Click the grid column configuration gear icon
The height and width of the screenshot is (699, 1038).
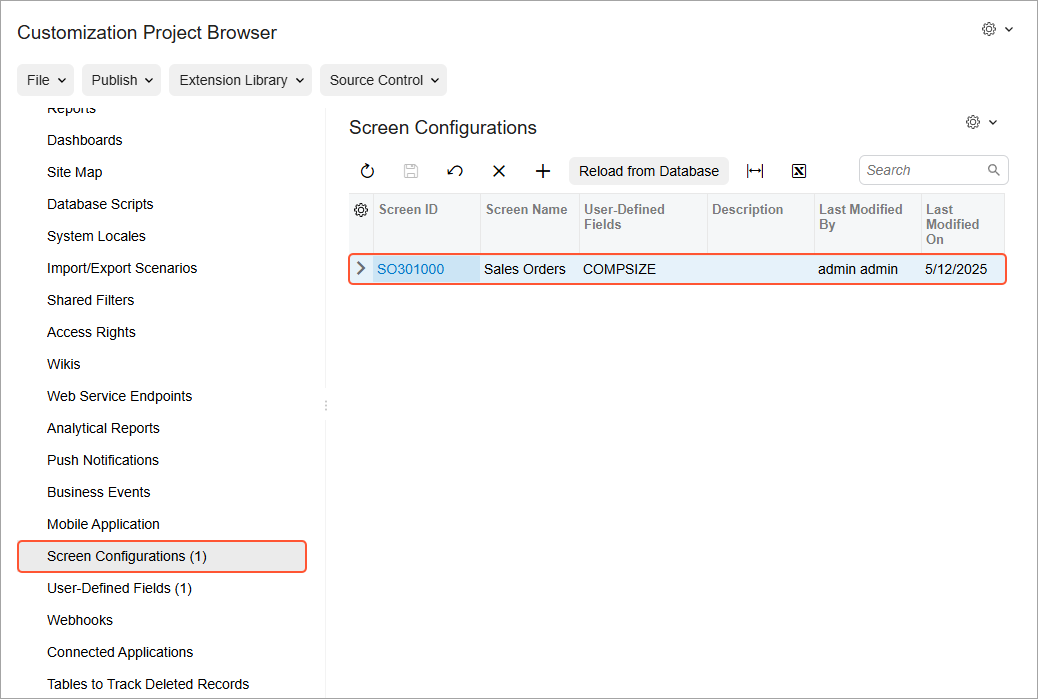[361, 210]
